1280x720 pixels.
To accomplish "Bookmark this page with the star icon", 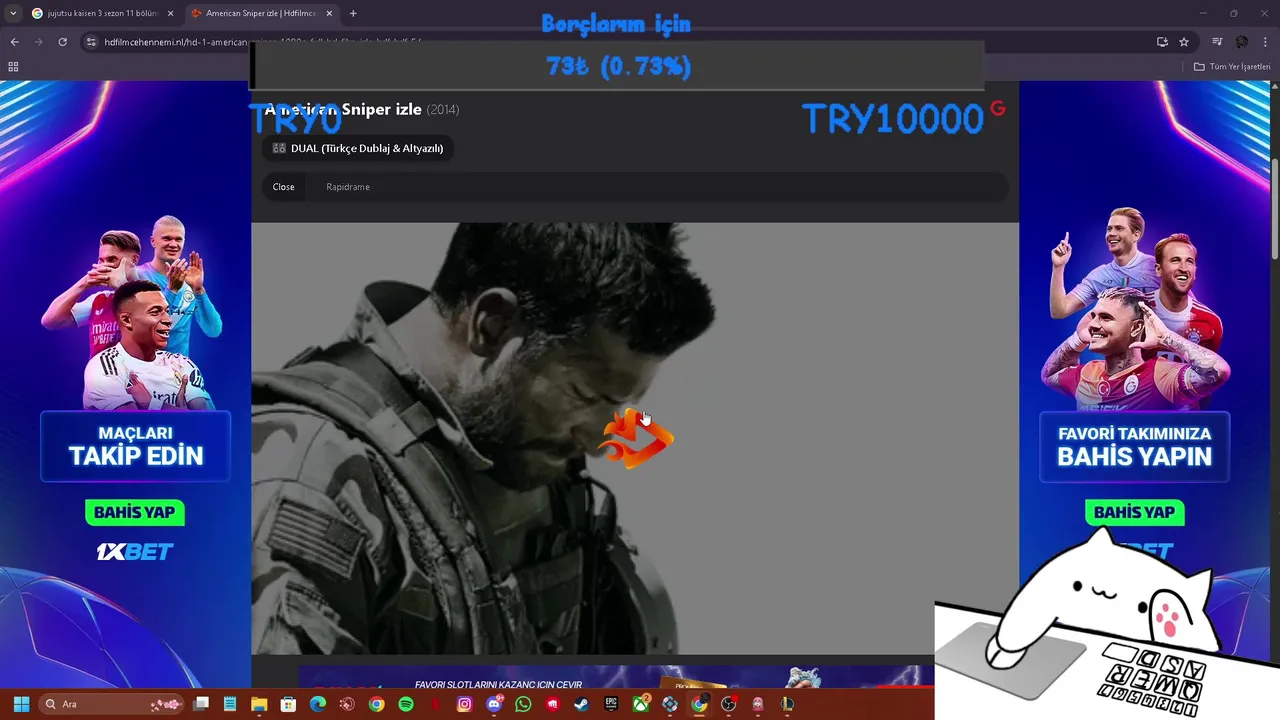I will click(x=1184, y=42).
